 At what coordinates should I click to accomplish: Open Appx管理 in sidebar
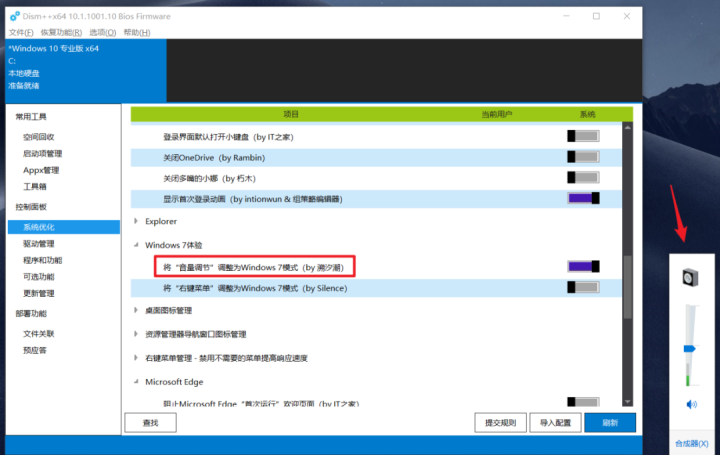41,170
